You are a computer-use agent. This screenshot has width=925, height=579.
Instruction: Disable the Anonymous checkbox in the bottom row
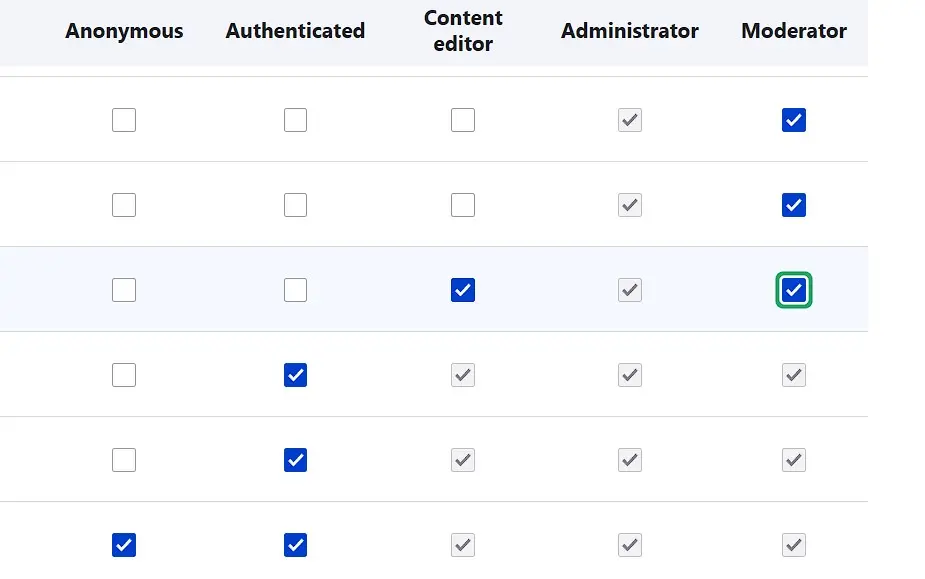tap(124, 545)
